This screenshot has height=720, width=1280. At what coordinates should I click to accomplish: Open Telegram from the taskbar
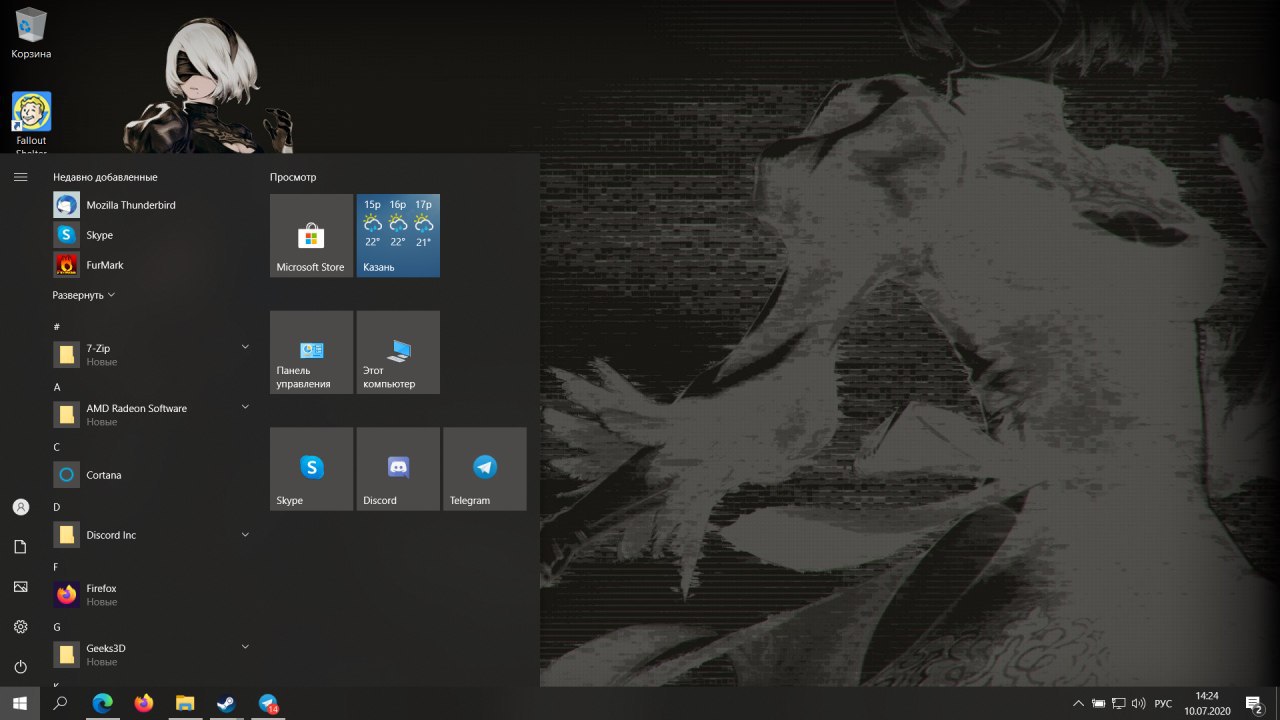coord(268,703)
